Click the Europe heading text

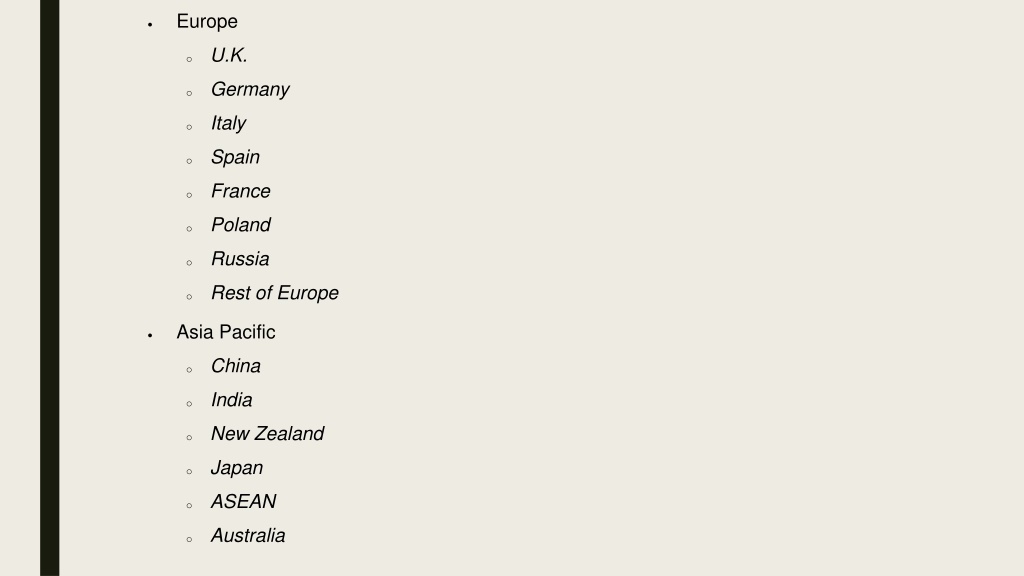(x=207, y=22)
